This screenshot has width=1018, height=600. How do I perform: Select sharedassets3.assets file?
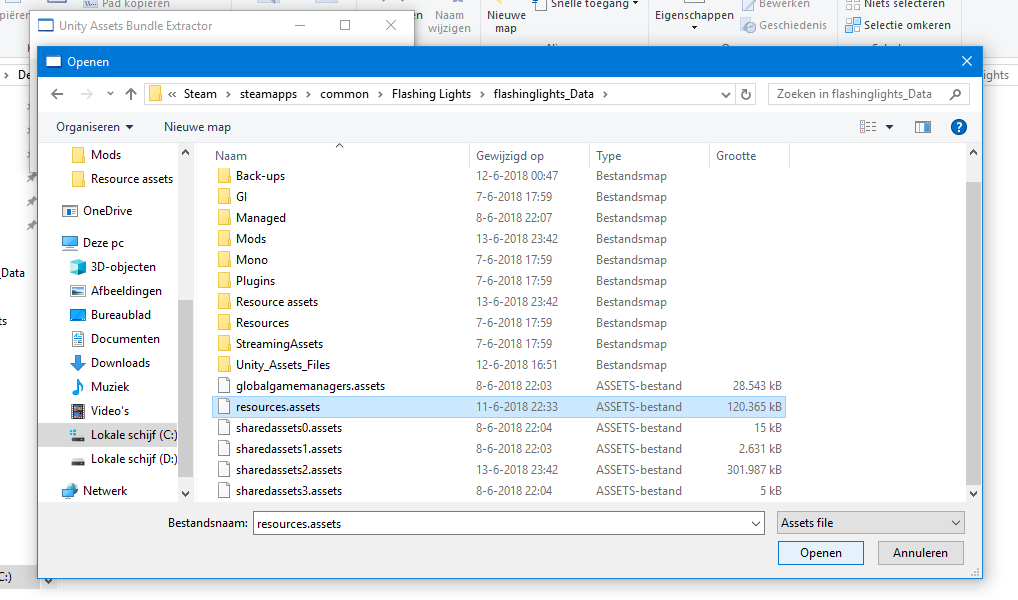[x=289, y=491]
